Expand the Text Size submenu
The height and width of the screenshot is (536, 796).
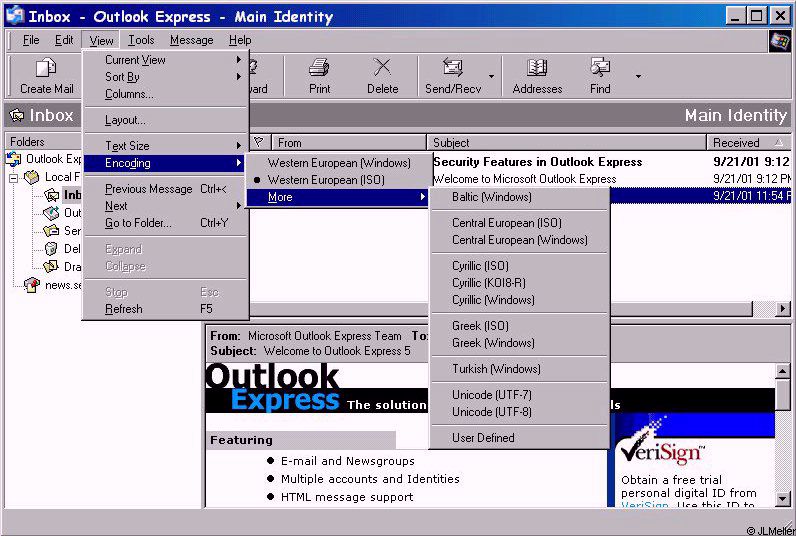coord(165,146)
